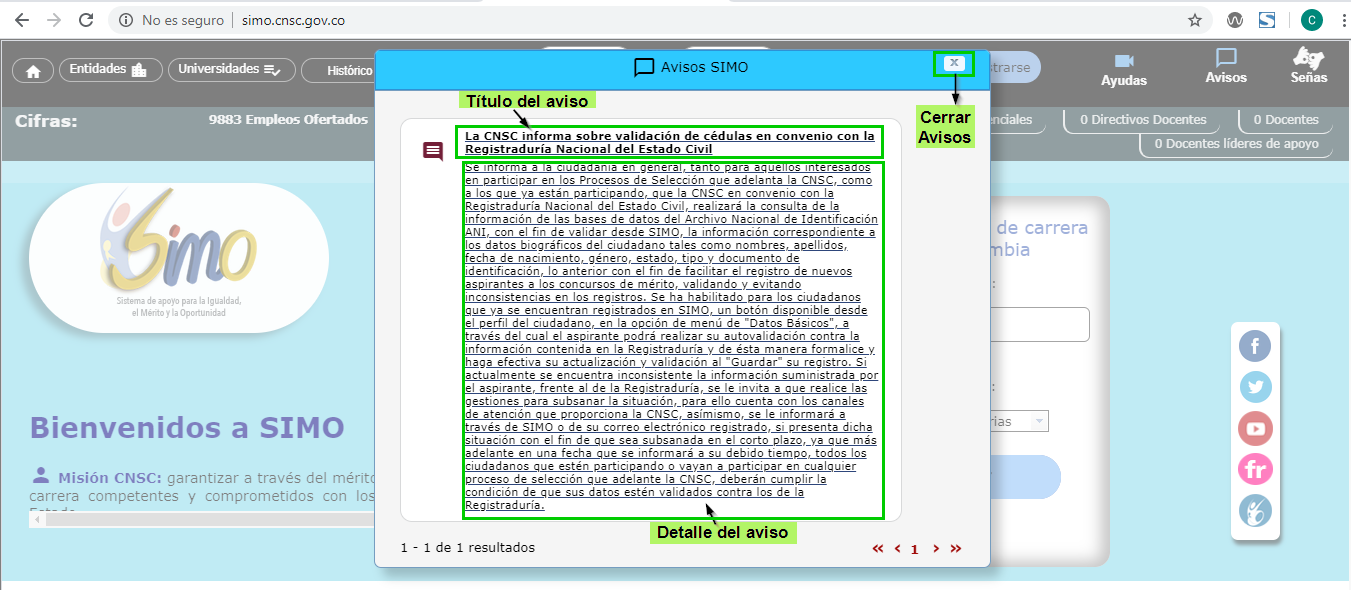
Task: Click the Flickr 'fr' social icon
Action: point(1255,469)
